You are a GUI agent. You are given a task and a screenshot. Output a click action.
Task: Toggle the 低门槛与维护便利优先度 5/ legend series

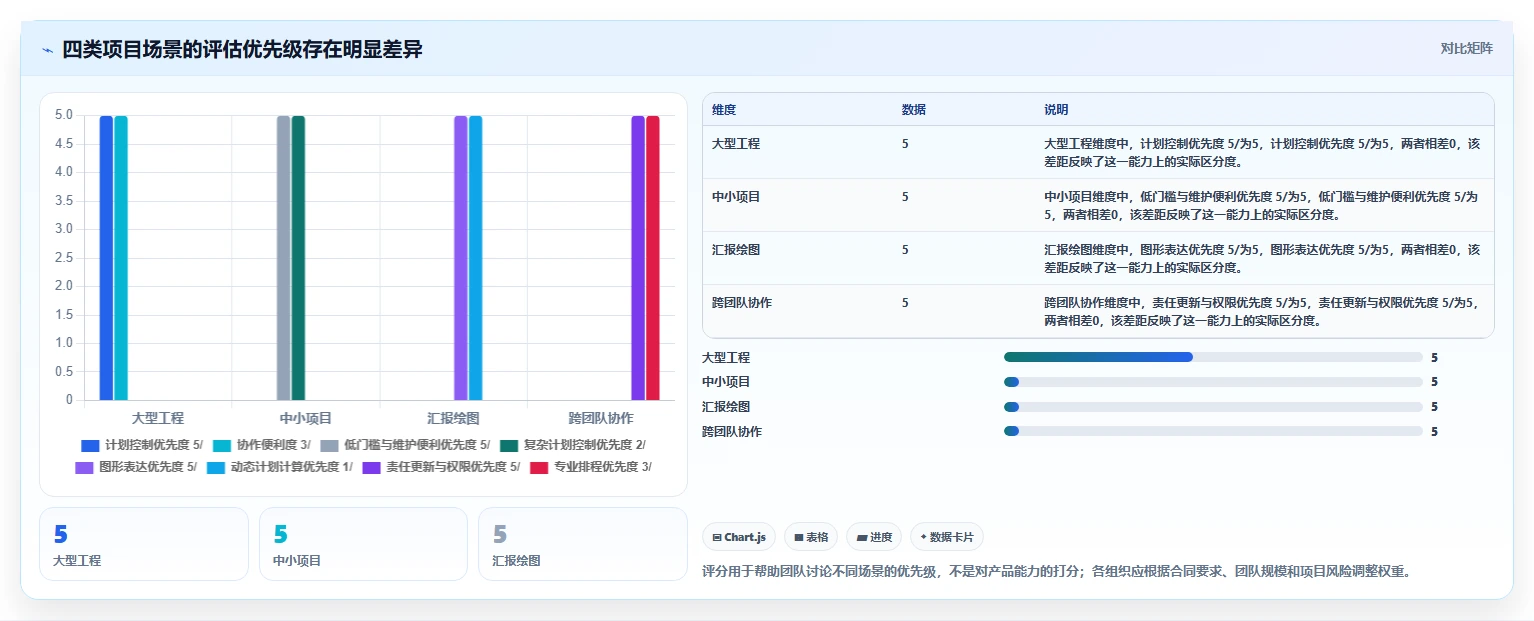(405, 445)
